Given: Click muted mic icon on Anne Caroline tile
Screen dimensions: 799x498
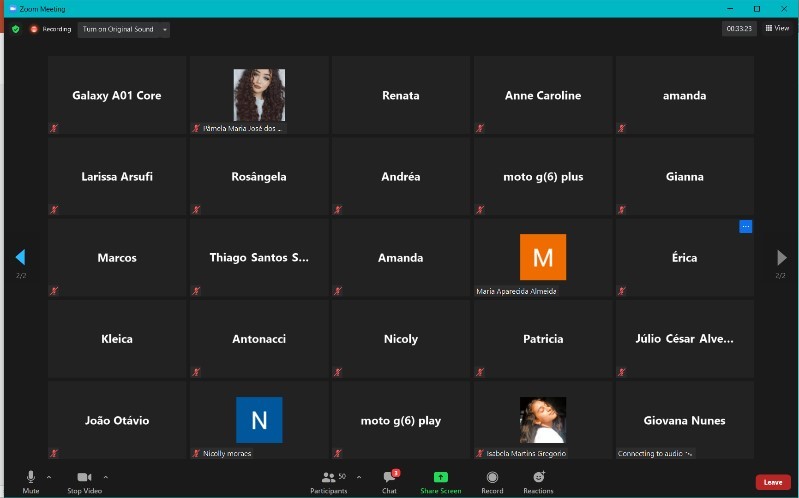Looking at the screenshot, I should [x=480, y=128].
